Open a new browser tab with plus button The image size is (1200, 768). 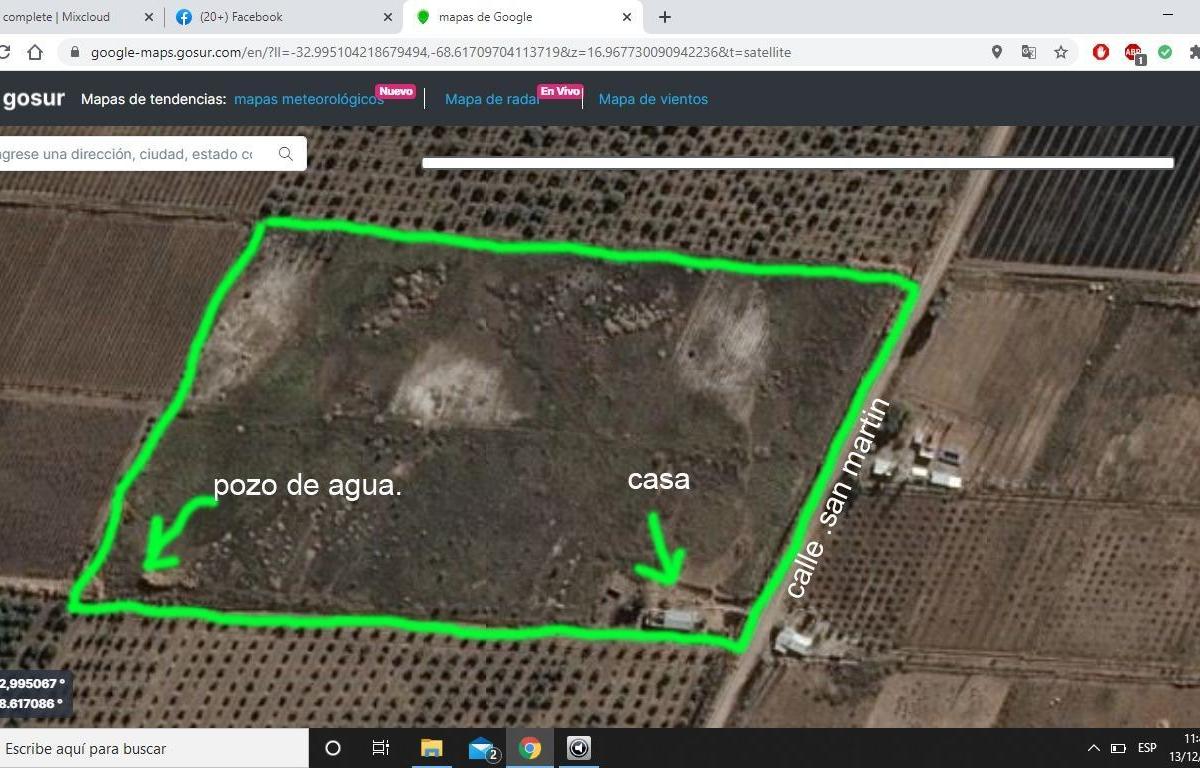pyautogui.click(x=665, y=17)
